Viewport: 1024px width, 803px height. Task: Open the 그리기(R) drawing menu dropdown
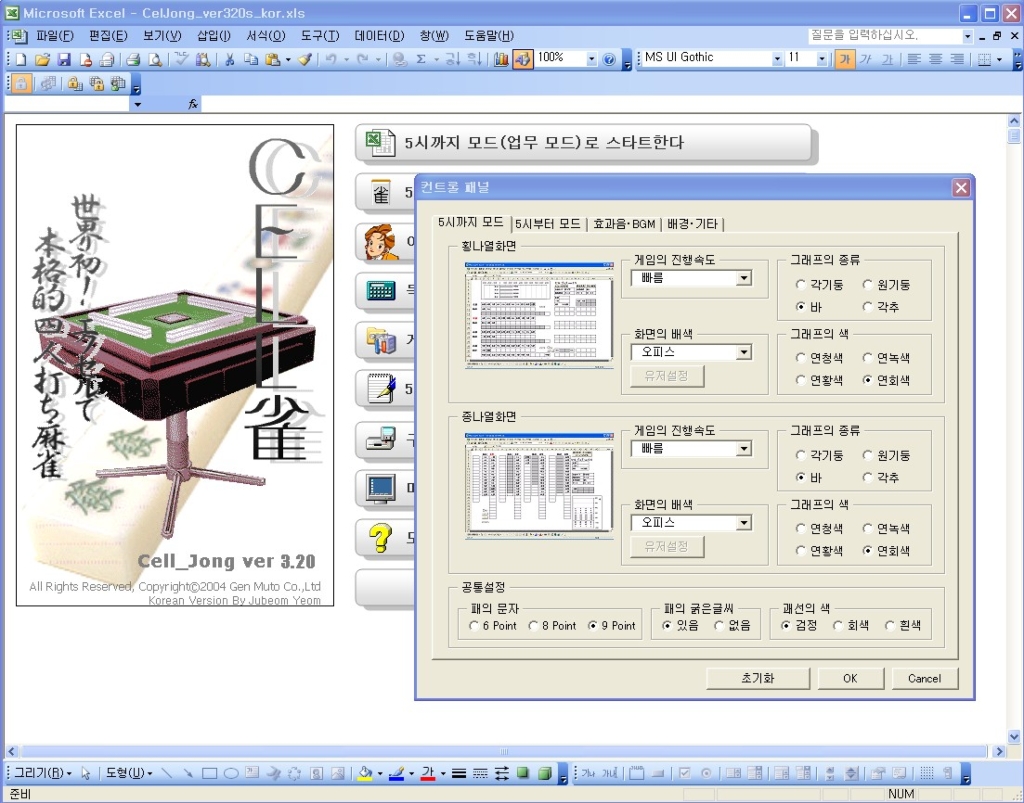42,774
